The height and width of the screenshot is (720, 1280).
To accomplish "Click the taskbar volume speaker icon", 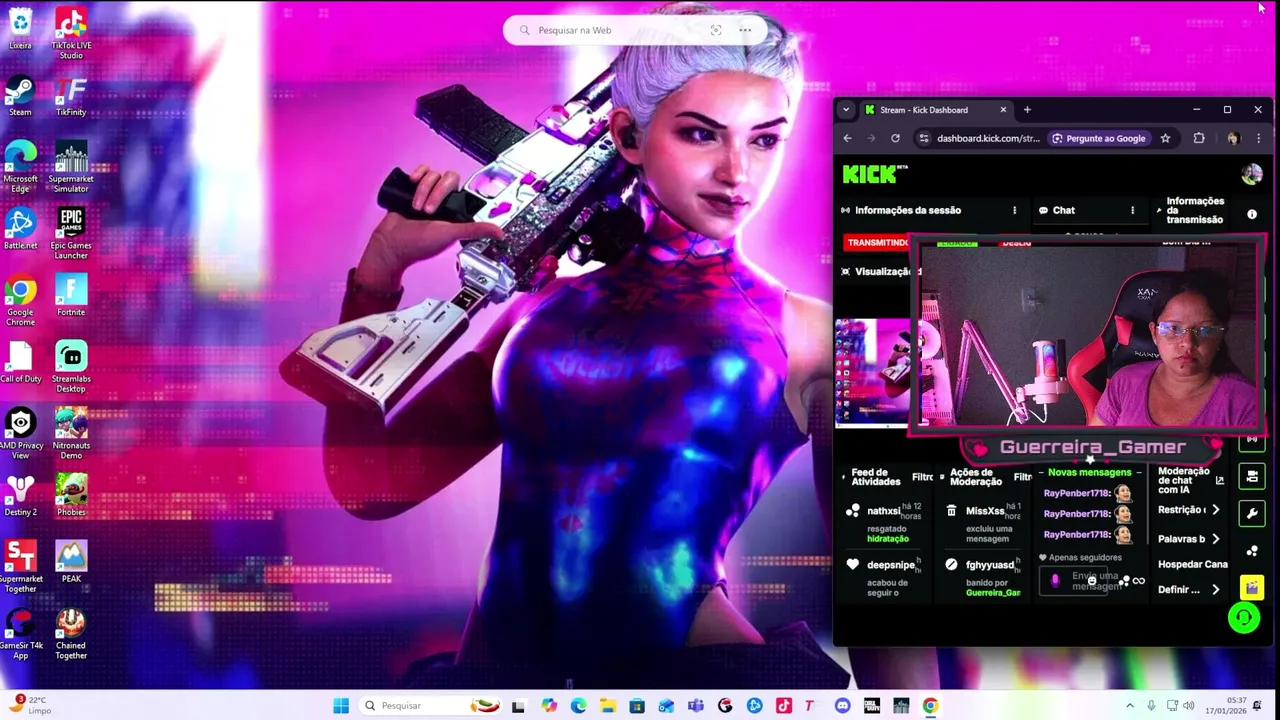I will [1189, 706].
